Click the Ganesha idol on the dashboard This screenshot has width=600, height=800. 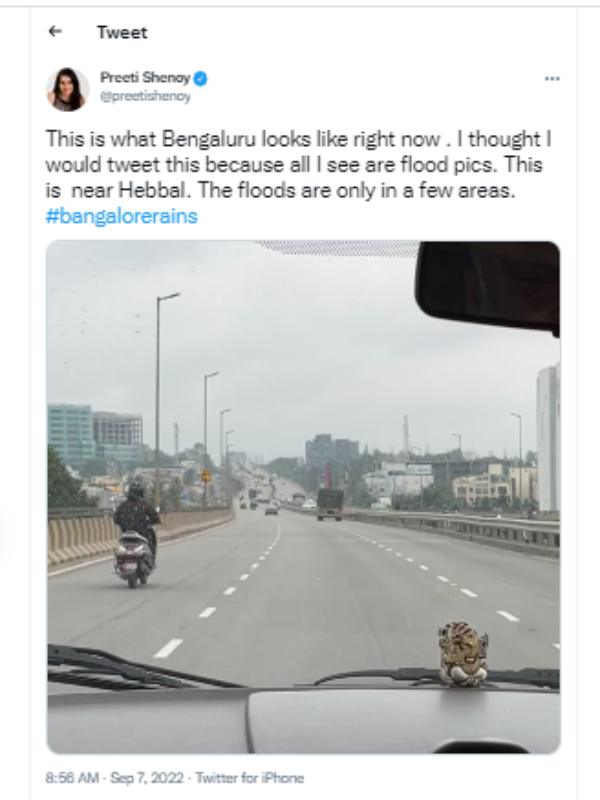[463, 653]
